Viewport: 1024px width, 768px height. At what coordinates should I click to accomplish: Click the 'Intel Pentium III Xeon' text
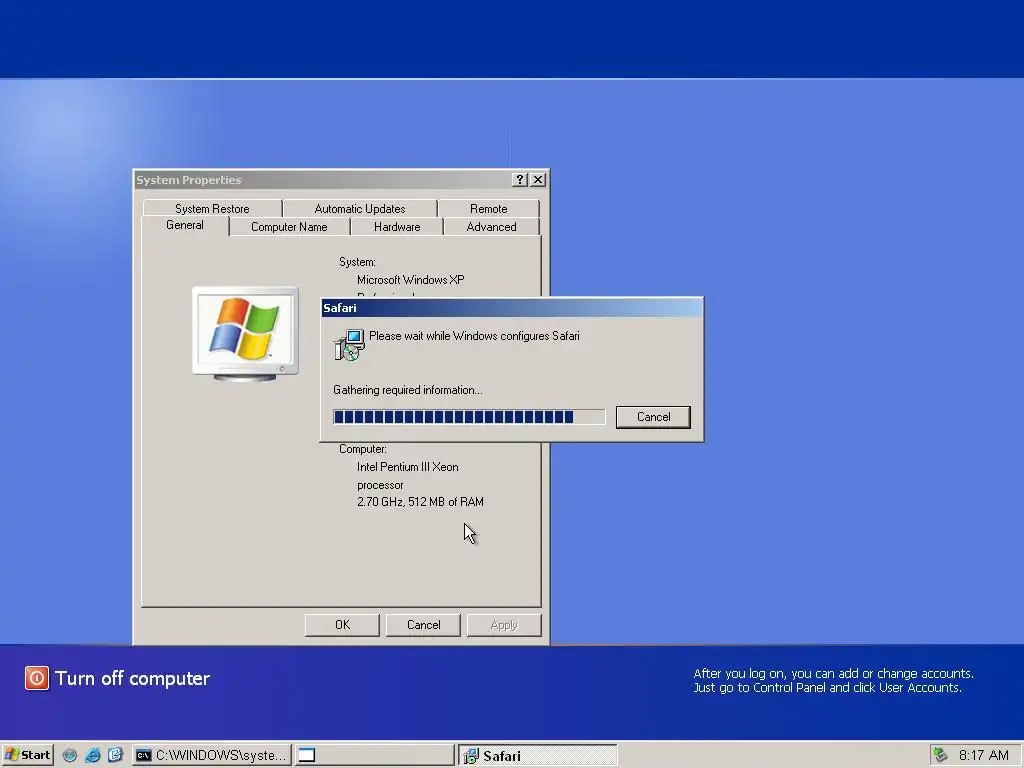(408, 467)
